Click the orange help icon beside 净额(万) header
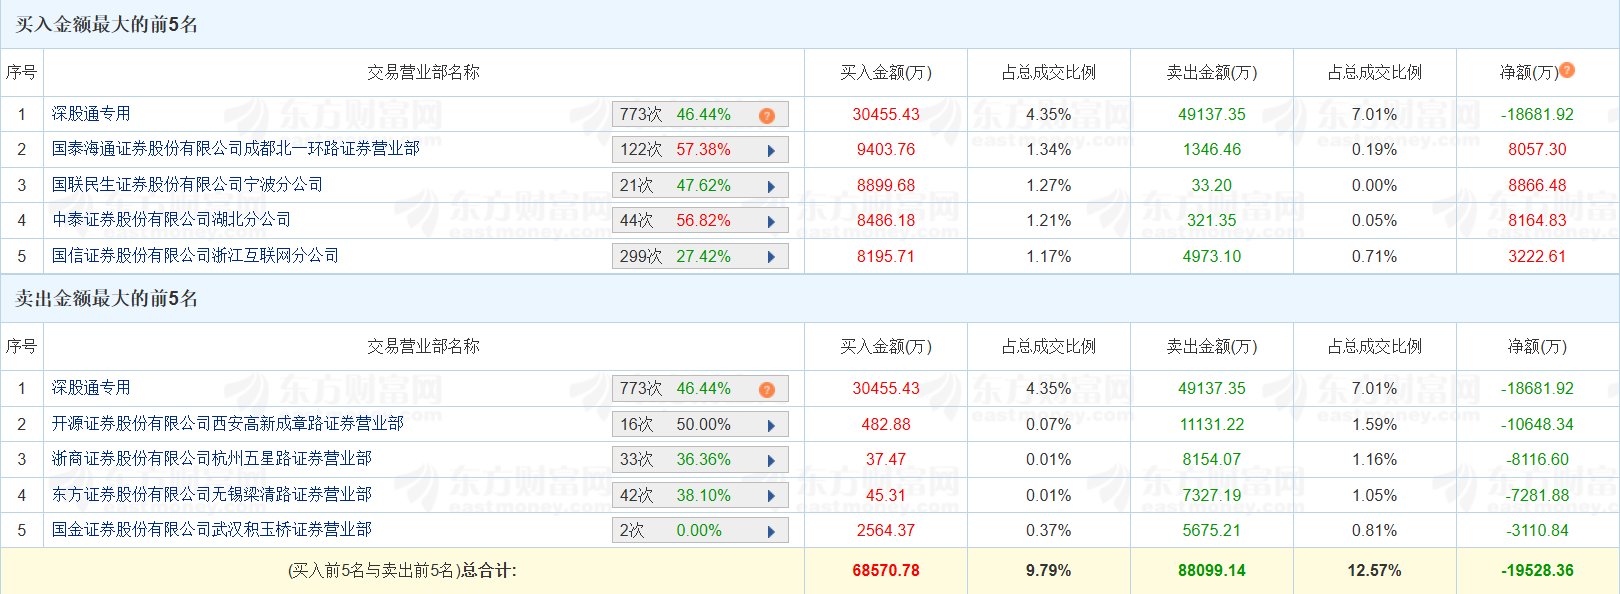 click(1567, 70)
